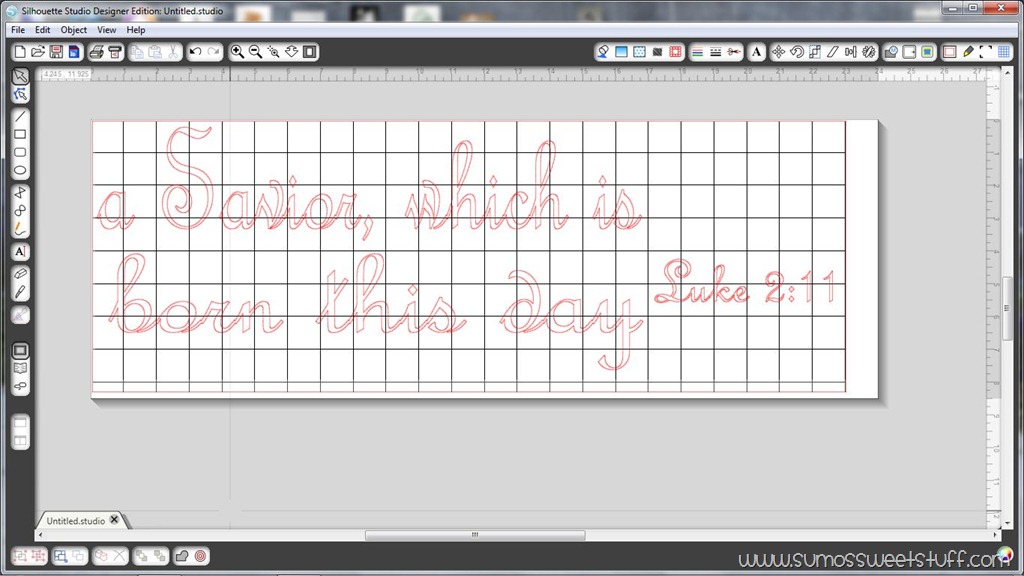Save the document with the floppy disk icon
This screenshot has width=1024, height=576.
[x=56, y=52]
